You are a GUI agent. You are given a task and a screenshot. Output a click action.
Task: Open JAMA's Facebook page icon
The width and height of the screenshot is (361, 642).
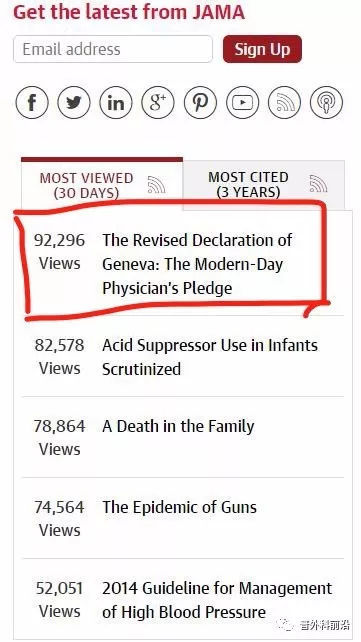pos(32,102)
